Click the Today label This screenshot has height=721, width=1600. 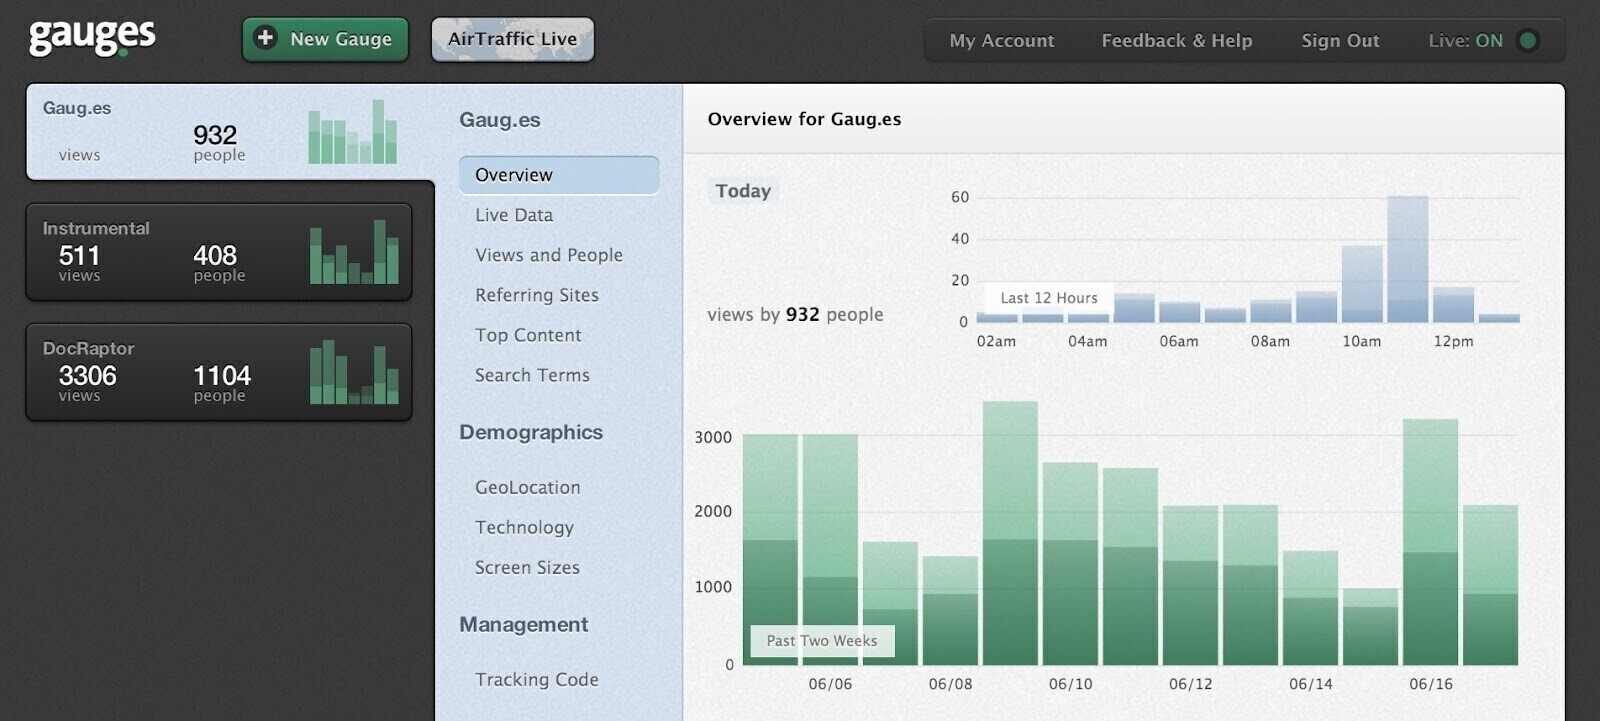pos(743,191)
